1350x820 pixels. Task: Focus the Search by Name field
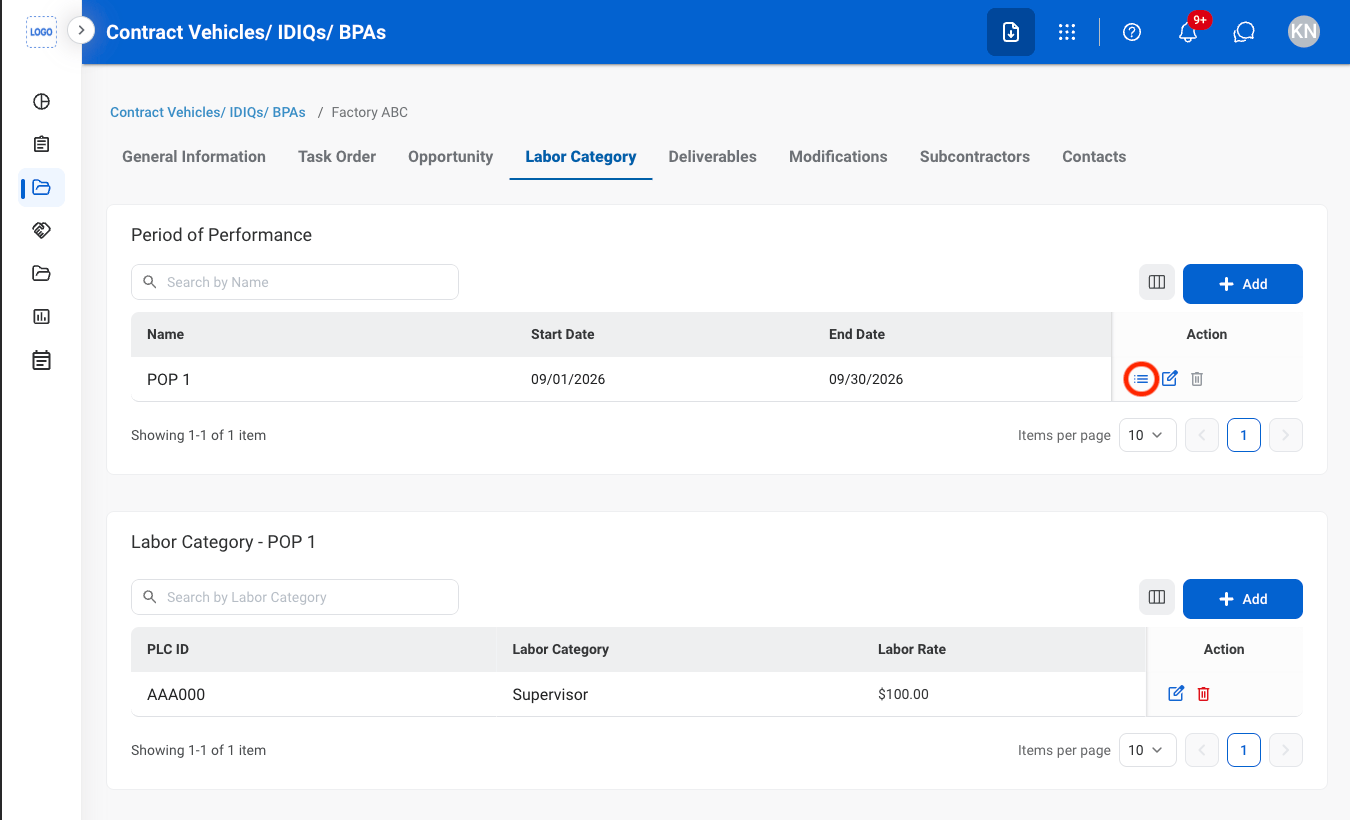coord(295,282)
